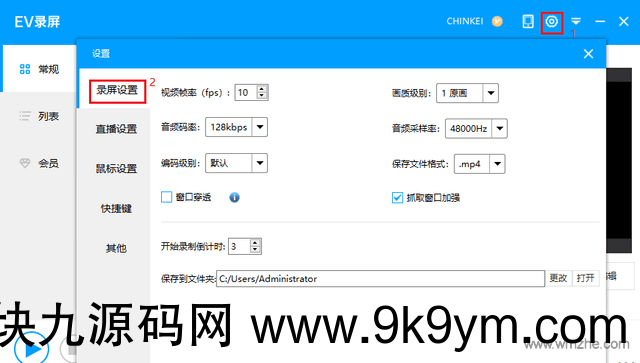Click the info icon beside 窗口穿透
This screenshot has height=363, width=640.
(x=234, y=198)
